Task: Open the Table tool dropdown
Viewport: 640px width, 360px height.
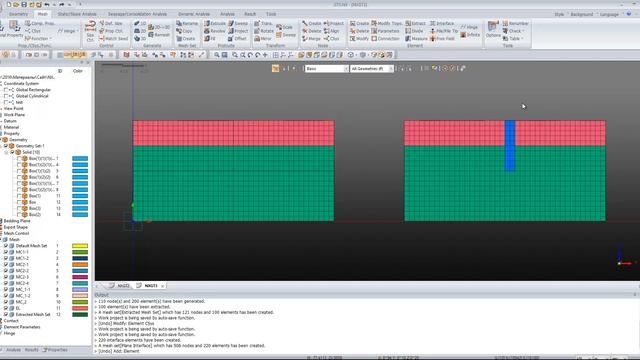Action: tap(513, 38)
